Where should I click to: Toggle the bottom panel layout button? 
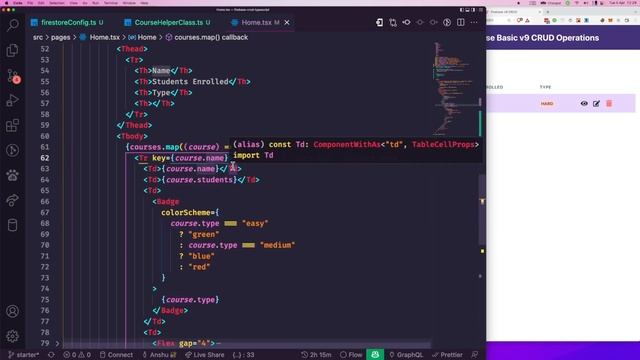(467, 10)
